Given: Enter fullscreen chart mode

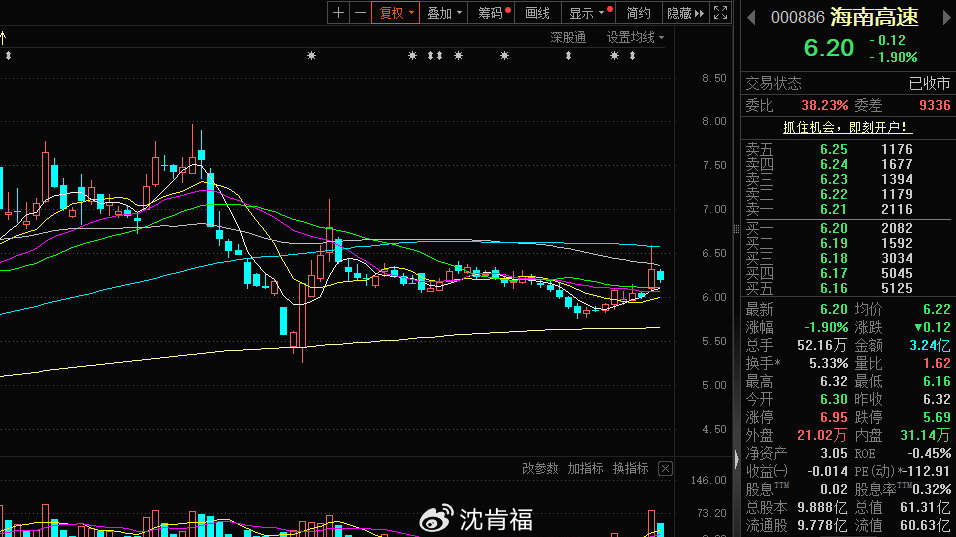Looking at the screenshot, I should [x=720, y=13].
